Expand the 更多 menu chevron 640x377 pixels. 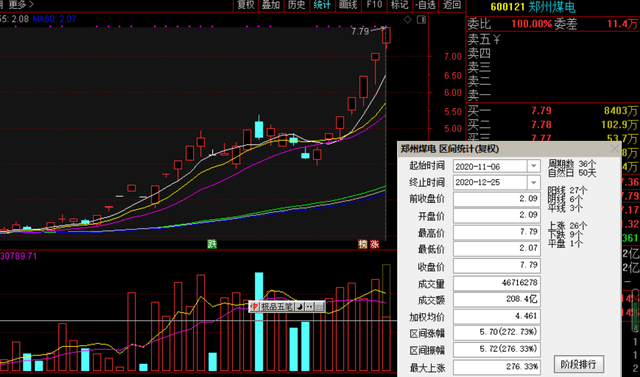[x=31, y=4]
